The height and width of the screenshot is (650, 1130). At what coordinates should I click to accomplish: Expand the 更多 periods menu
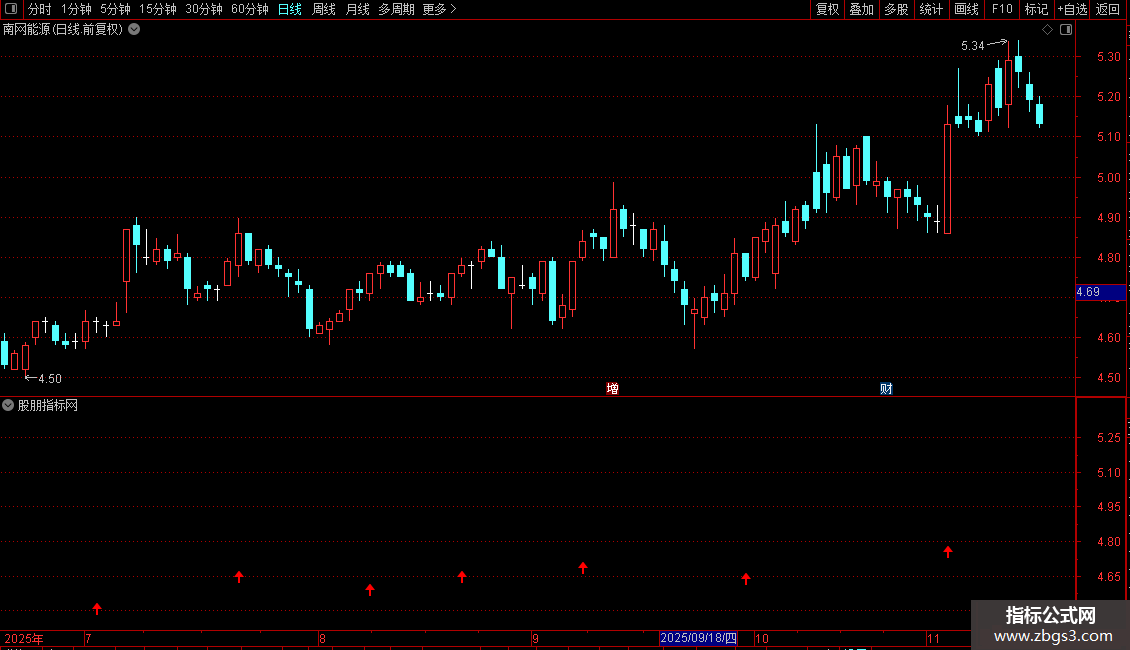[x=439, y=9]
